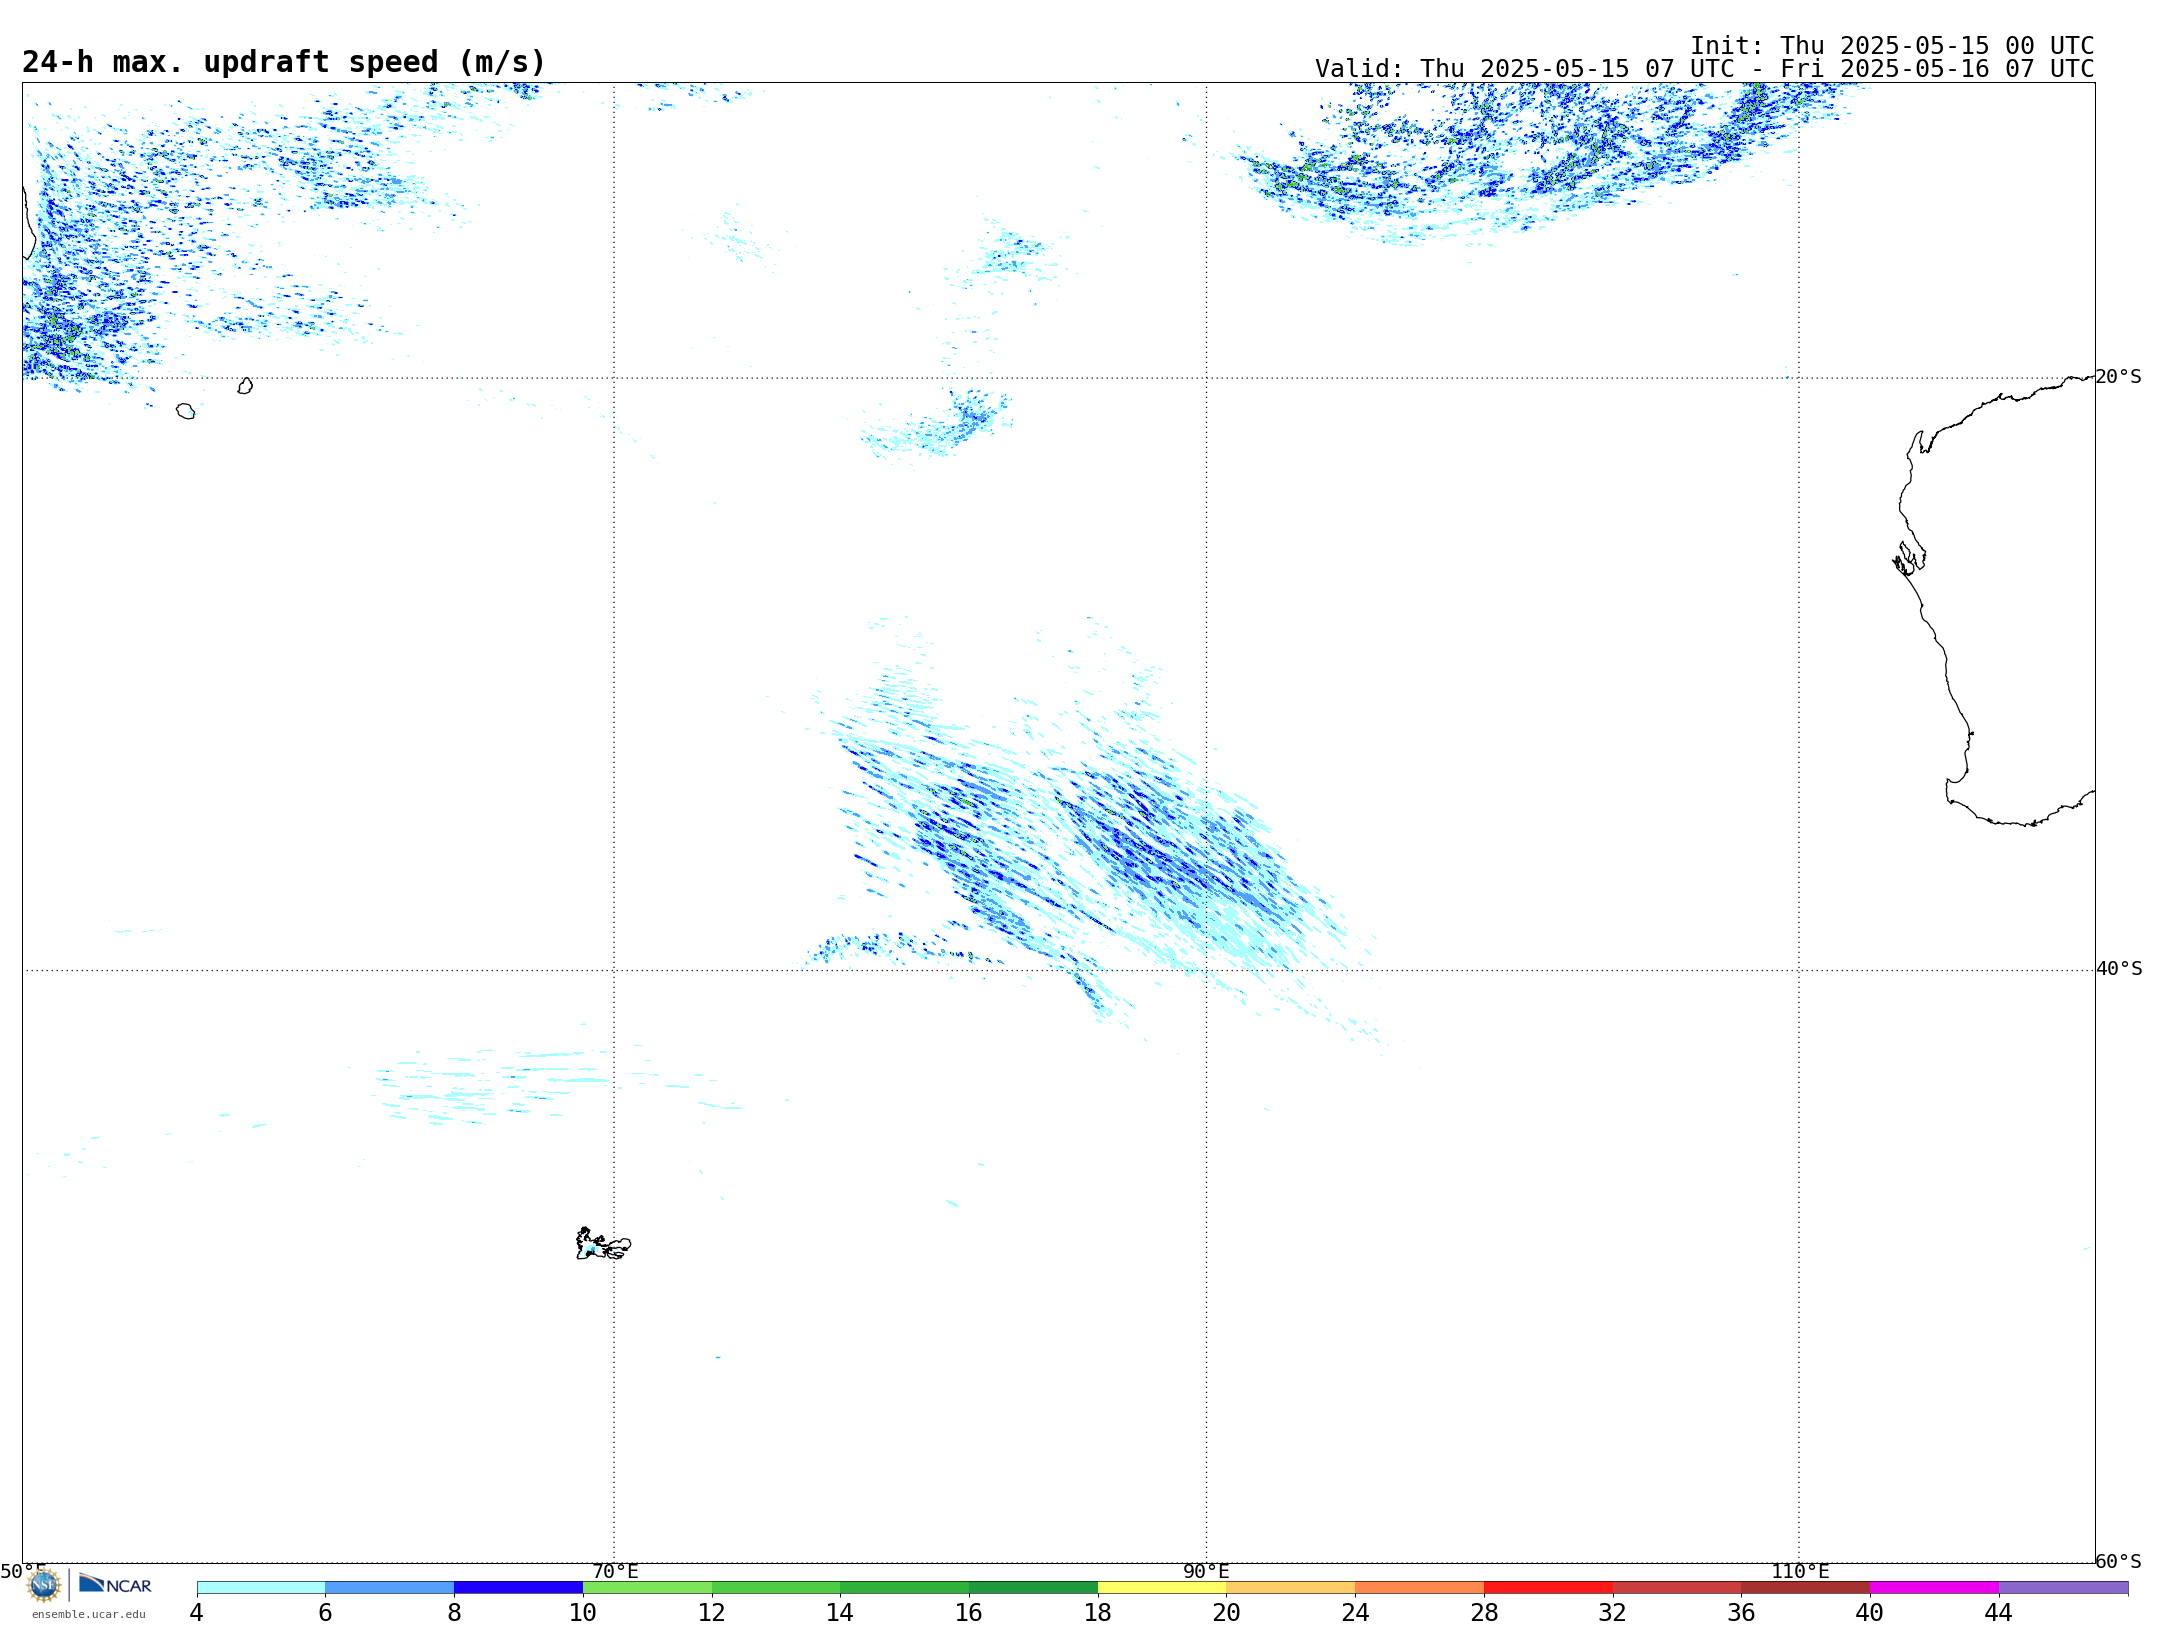Click the colorbar tick label '28'
This screenshot has height=1626, width=2160.
coord(1485,1613)
